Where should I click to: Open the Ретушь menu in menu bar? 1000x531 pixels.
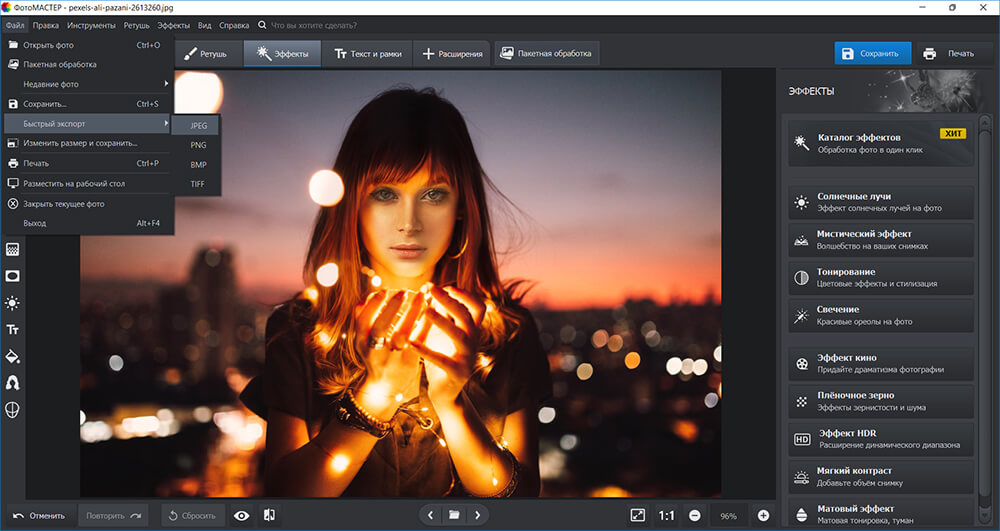coord(136,25)
